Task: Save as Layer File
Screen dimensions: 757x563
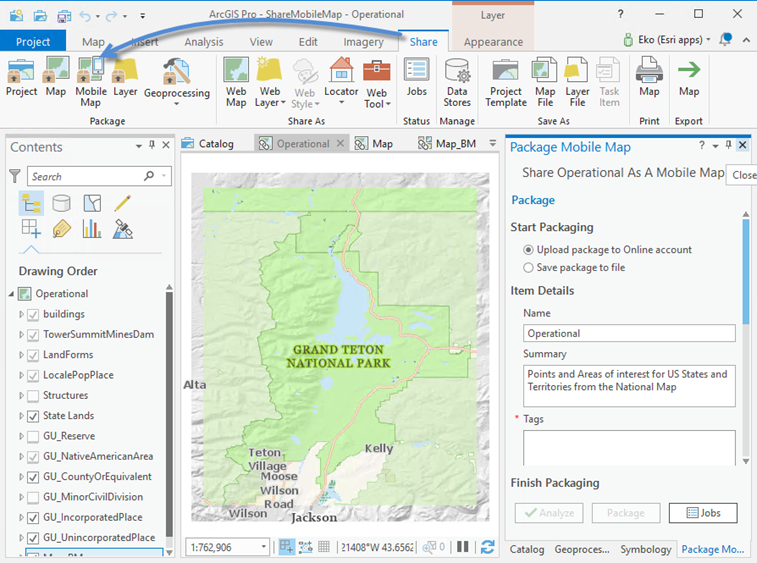Action: 577,82
